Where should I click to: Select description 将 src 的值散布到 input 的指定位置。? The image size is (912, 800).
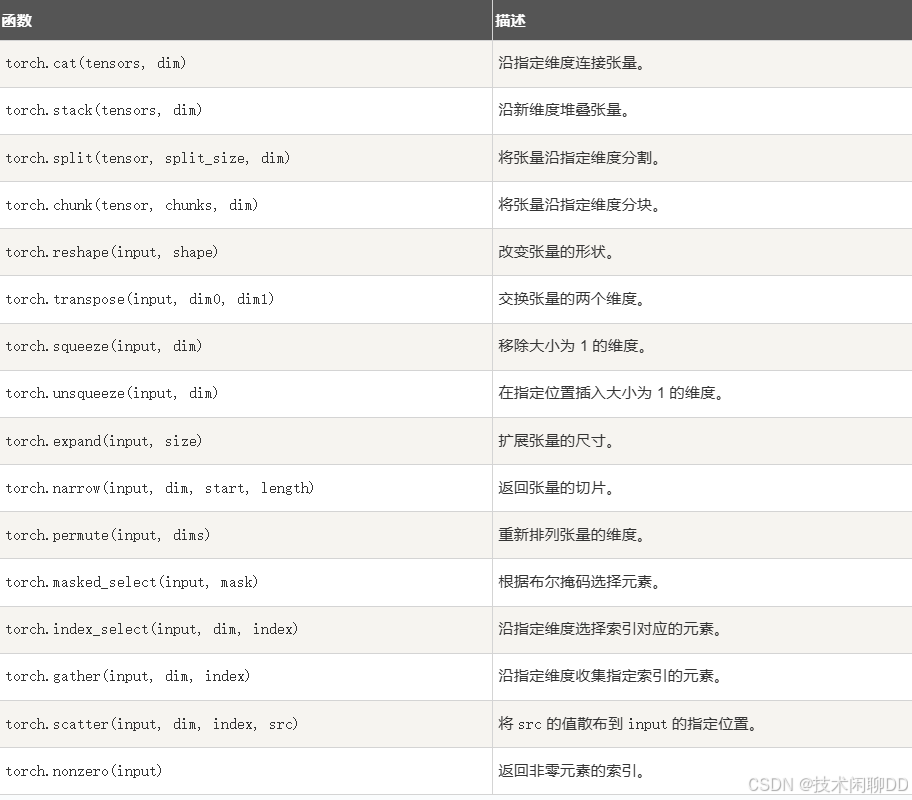627,724
